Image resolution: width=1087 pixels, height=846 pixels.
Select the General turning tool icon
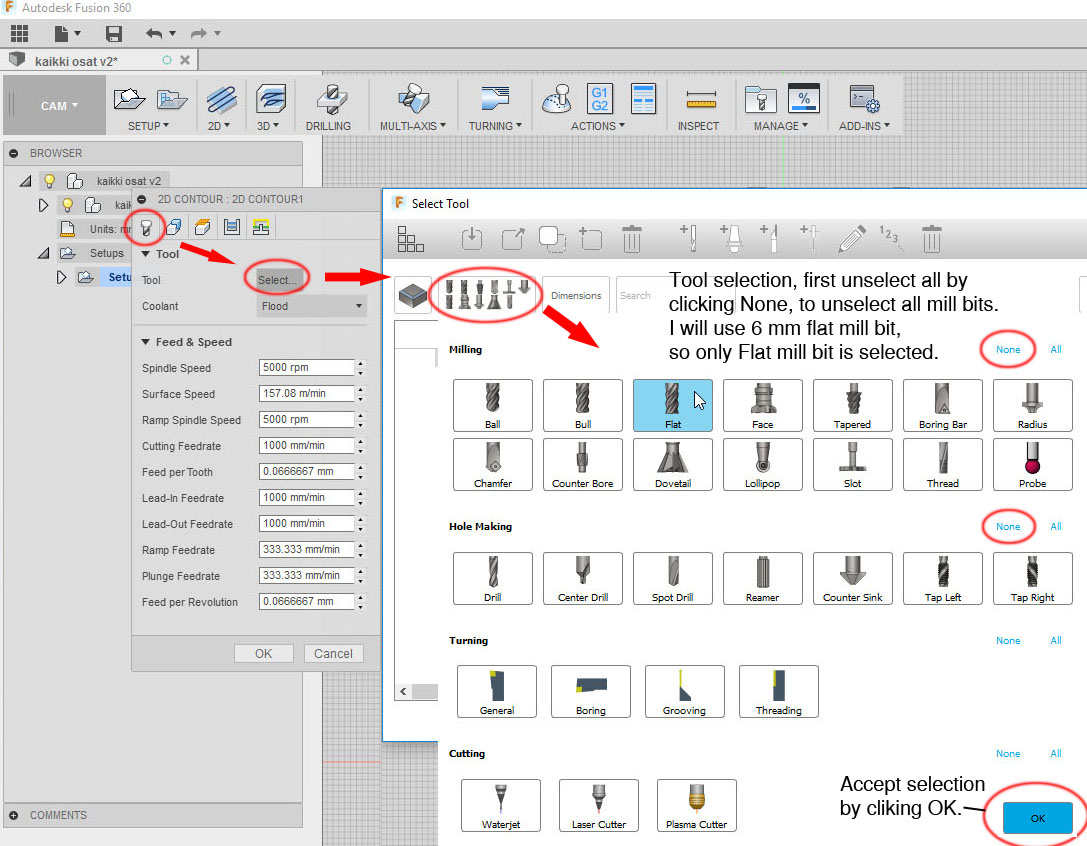pos(496,691)
